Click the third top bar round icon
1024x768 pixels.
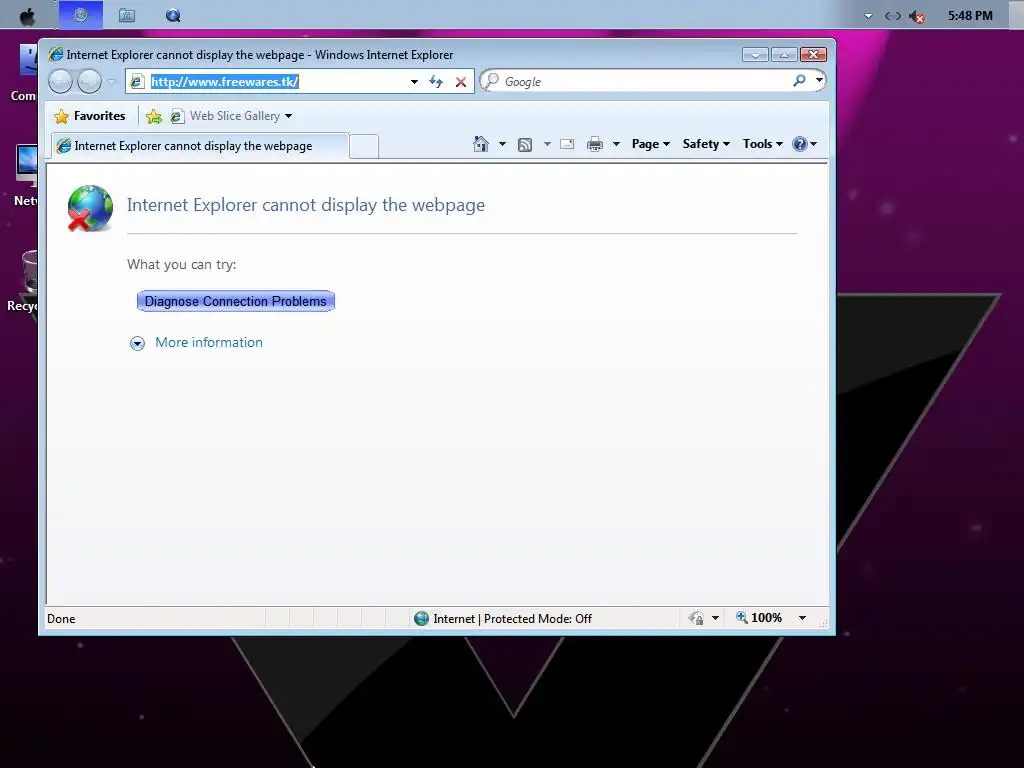173,16
